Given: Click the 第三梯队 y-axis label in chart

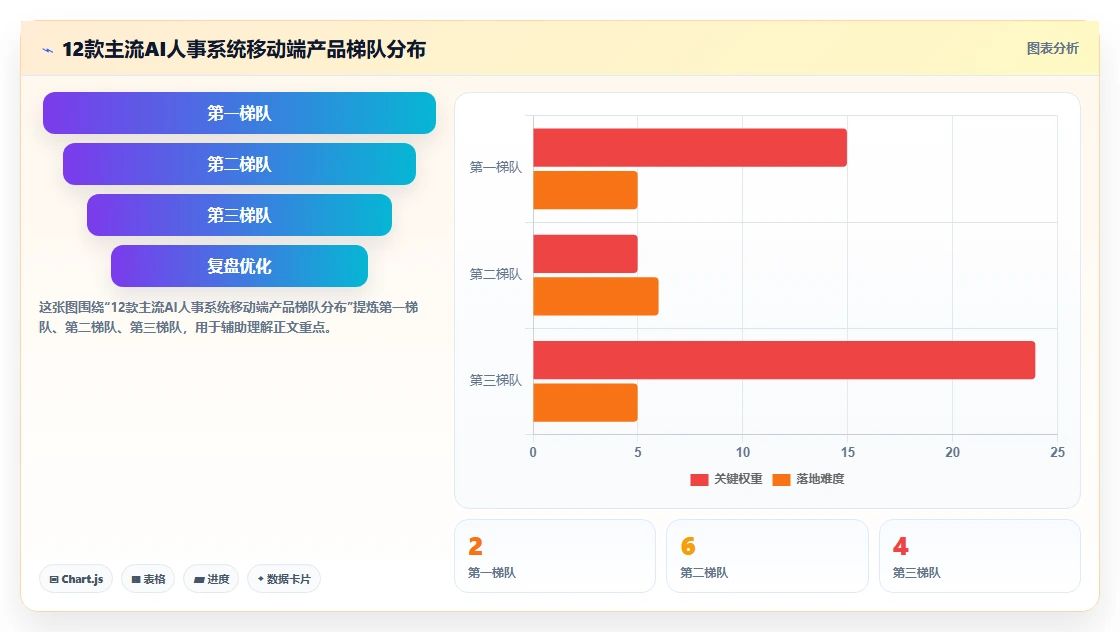Looking at the screenshot, I should pos(495,381).
